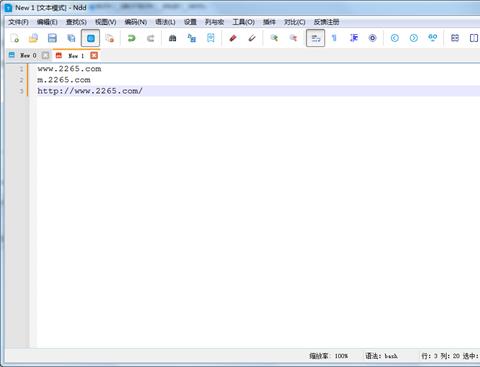The height and width of the screenshot is (367, 480).
Task: Close the New 0 tab
Action: point(46,55)
